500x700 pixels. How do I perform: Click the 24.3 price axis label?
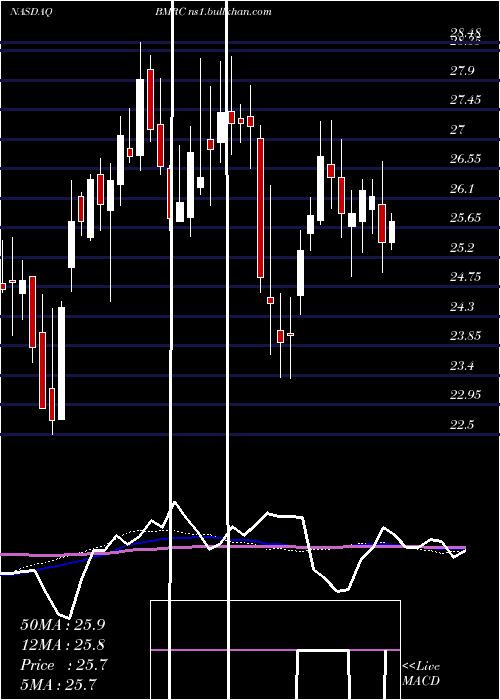point(462,307)
